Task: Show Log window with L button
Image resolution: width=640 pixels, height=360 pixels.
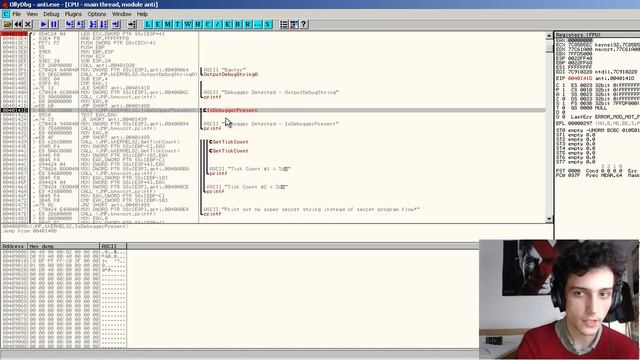Action: tap(148, 24)
